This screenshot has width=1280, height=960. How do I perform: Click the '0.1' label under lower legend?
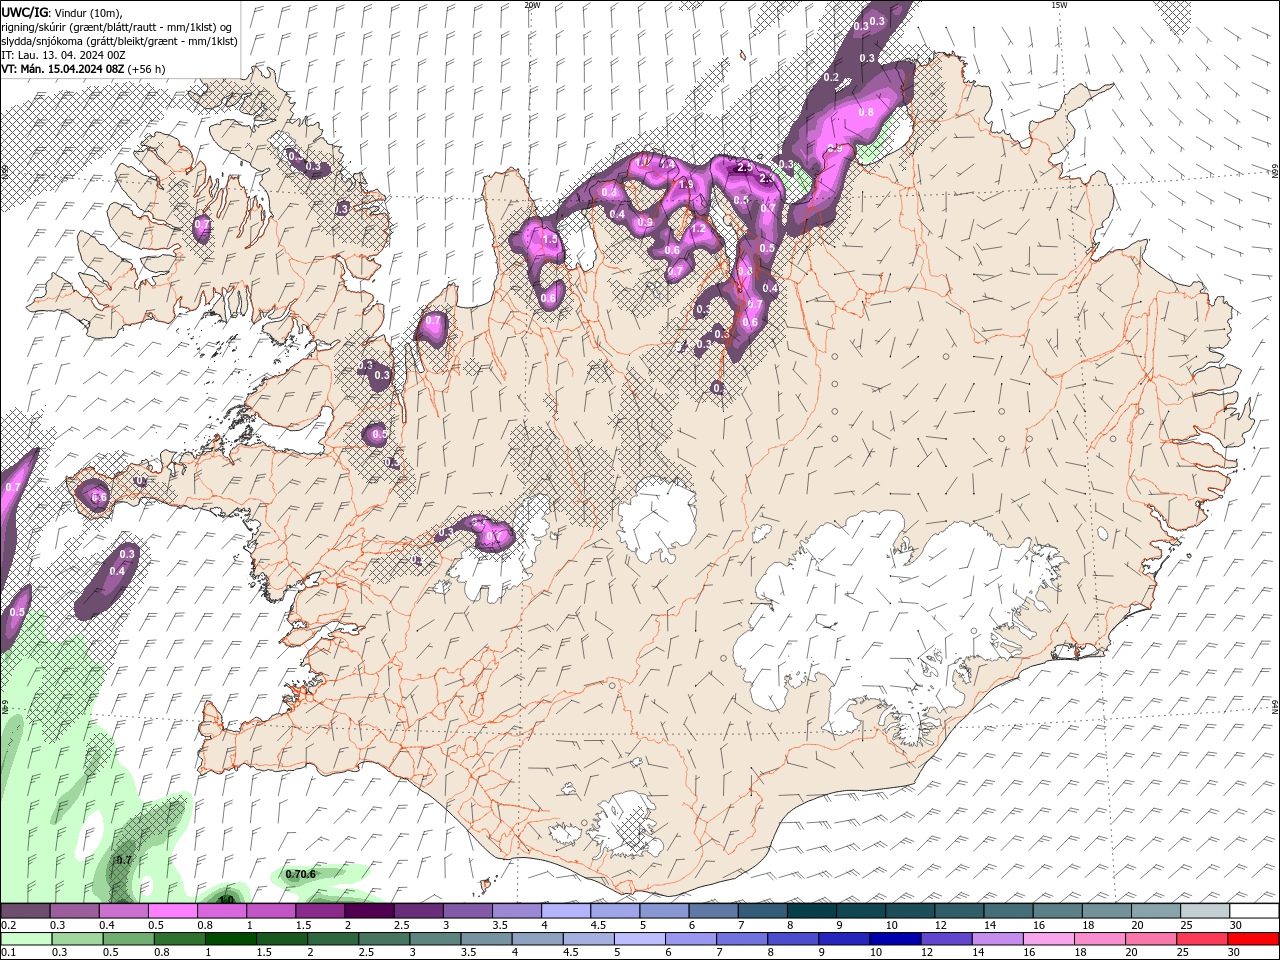(x=9, y=953)
